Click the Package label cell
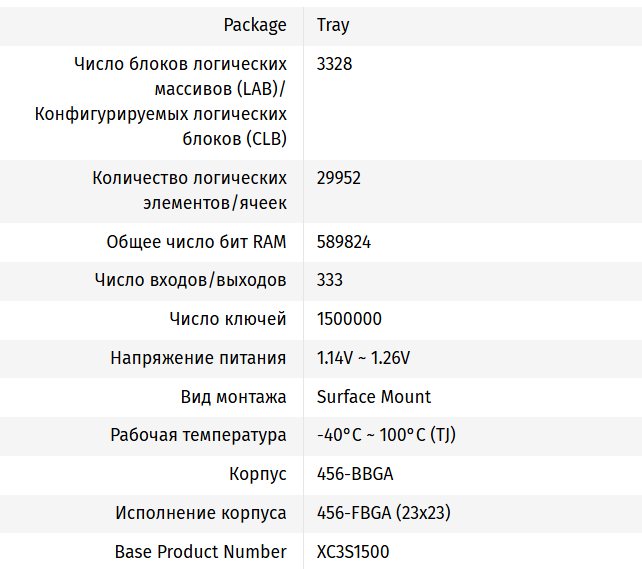The image size is (642, 569). pos(254,25)
